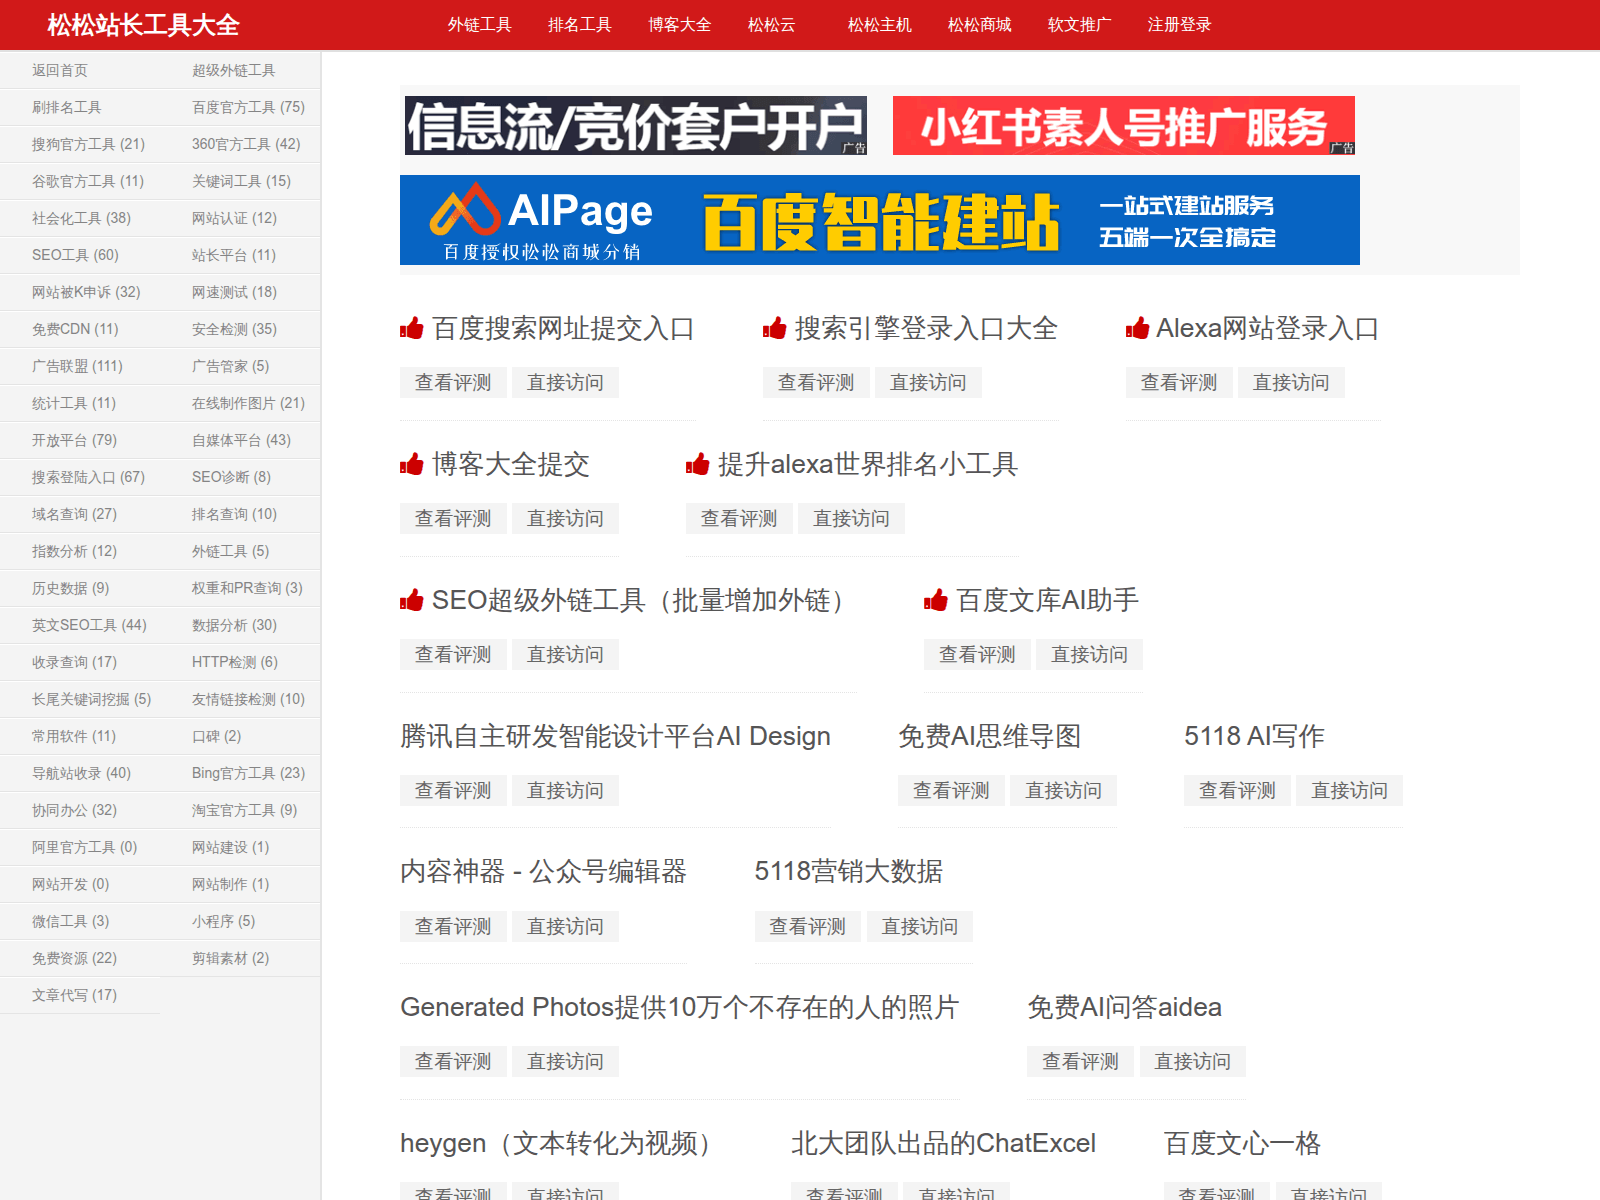The width and height of the screenshot is (1600, 1200).
Task: Click 查看评测 under 5118 AI写作
Action: coord(1237,791)
